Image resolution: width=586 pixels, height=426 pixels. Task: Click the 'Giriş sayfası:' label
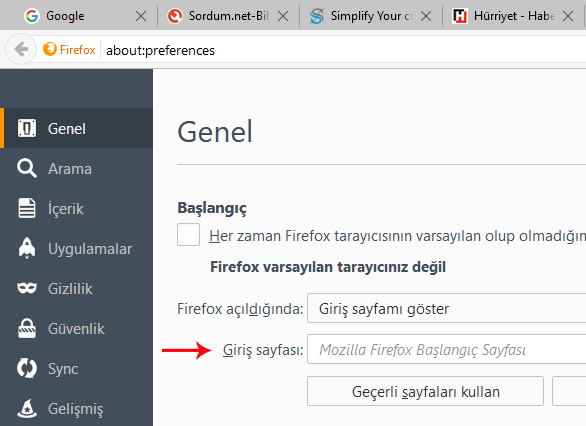pos(263,350)
